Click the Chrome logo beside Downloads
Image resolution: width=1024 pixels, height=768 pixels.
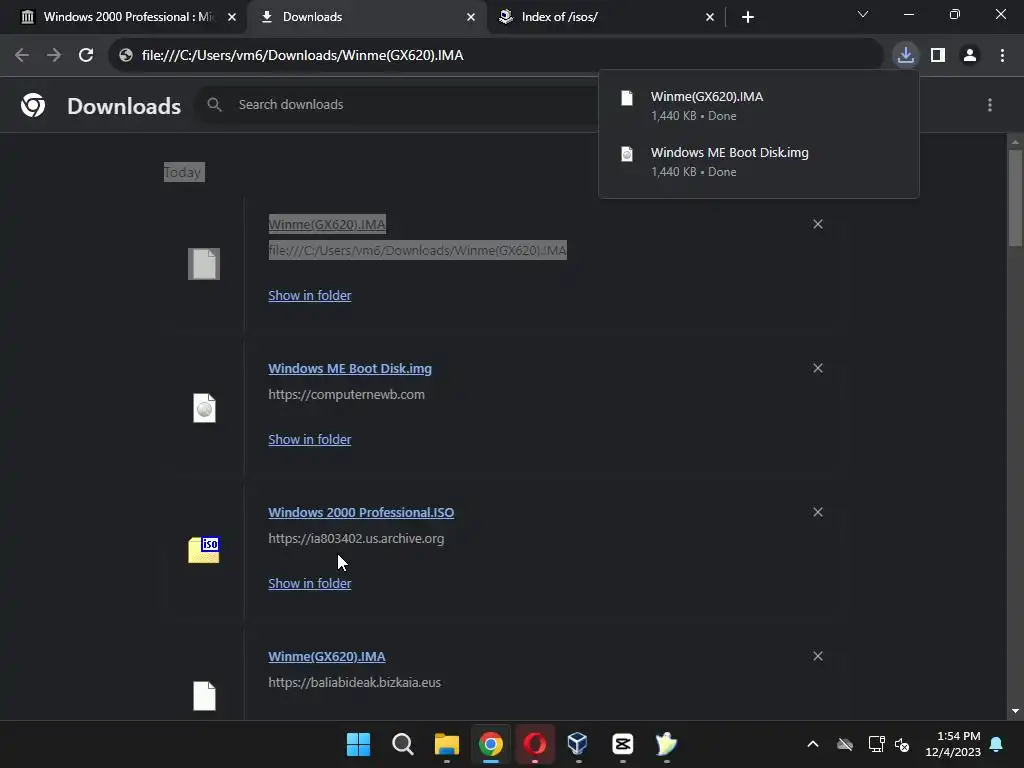coord(33,105)
